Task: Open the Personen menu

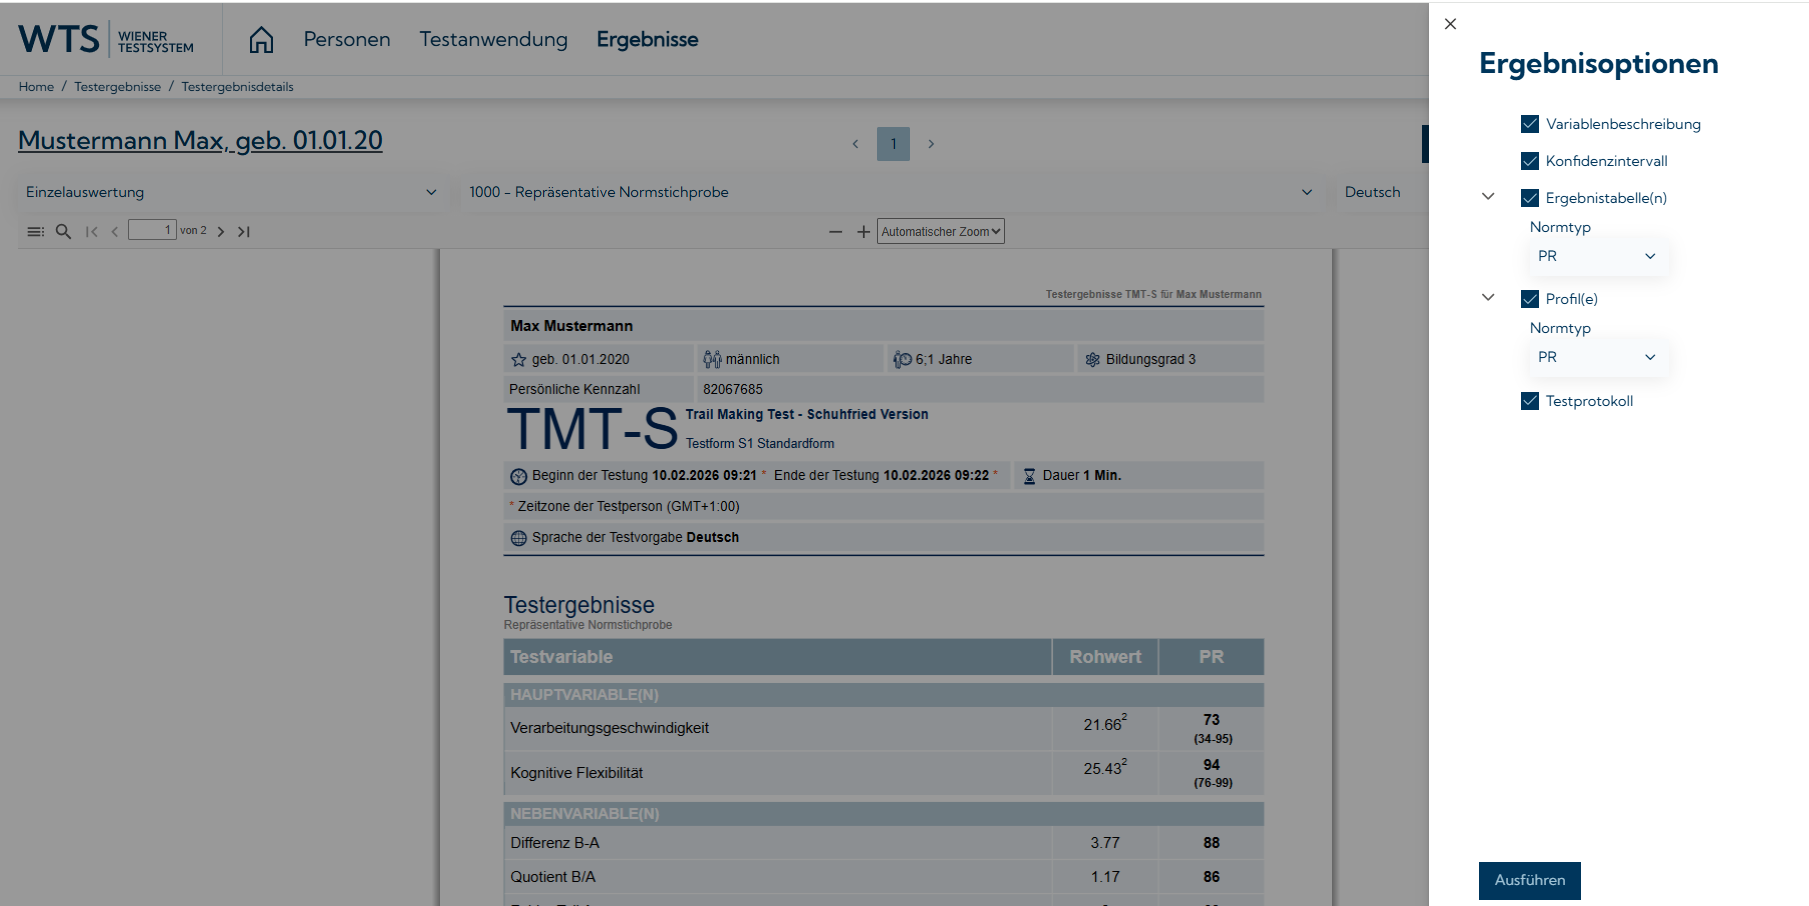Action: pos(347,40)
